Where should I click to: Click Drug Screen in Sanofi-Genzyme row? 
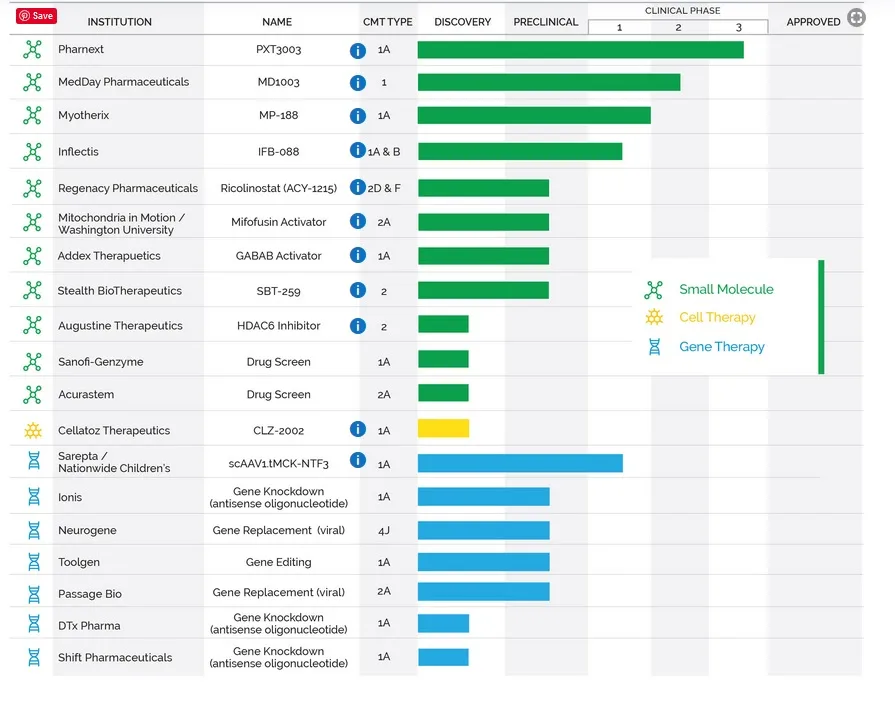pos(279,362)
